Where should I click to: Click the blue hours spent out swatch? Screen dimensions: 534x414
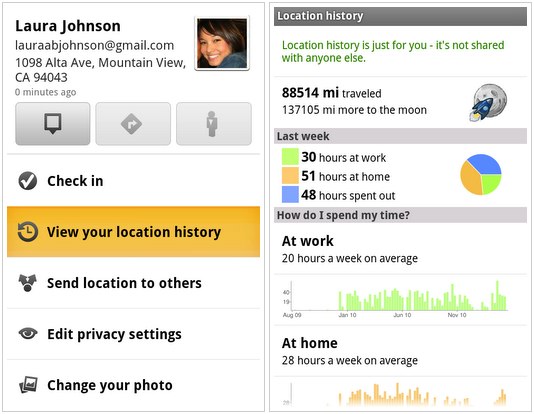[290, 194]
